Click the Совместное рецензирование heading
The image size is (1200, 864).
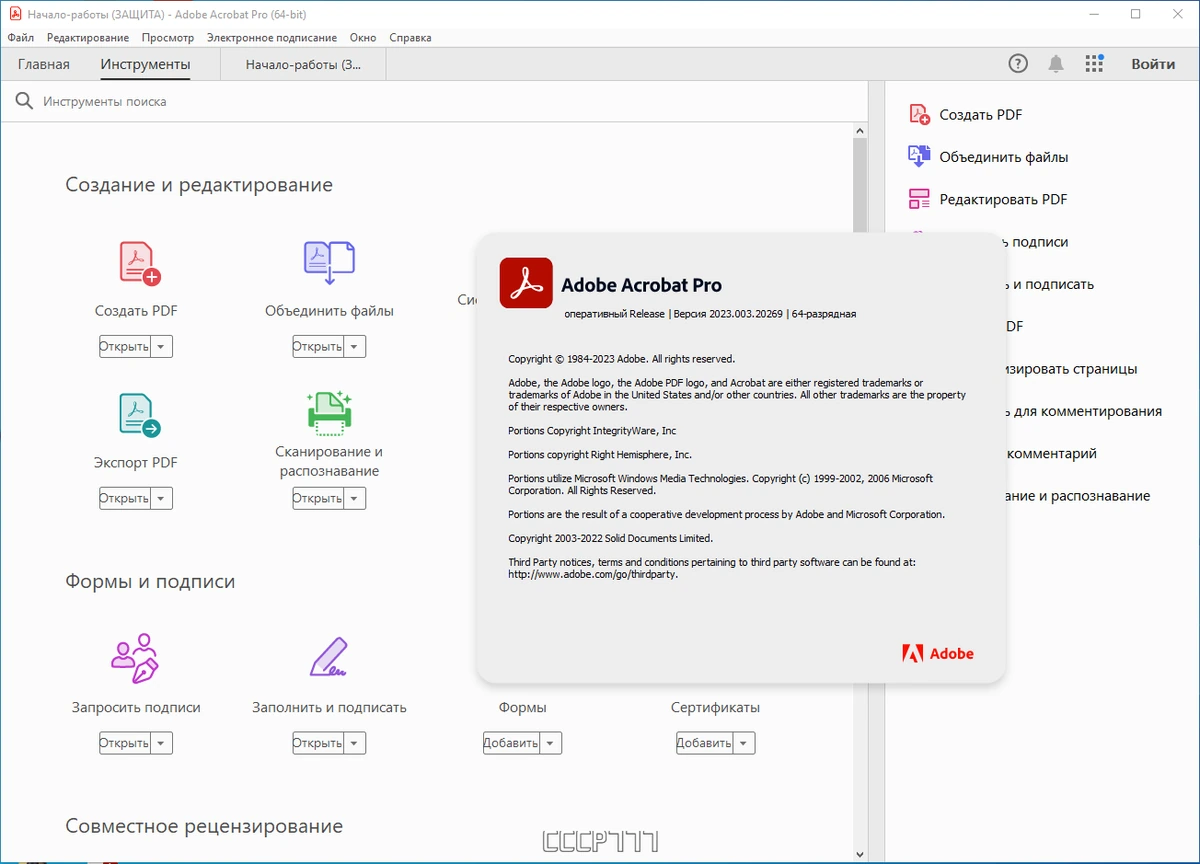pos(204,827)
